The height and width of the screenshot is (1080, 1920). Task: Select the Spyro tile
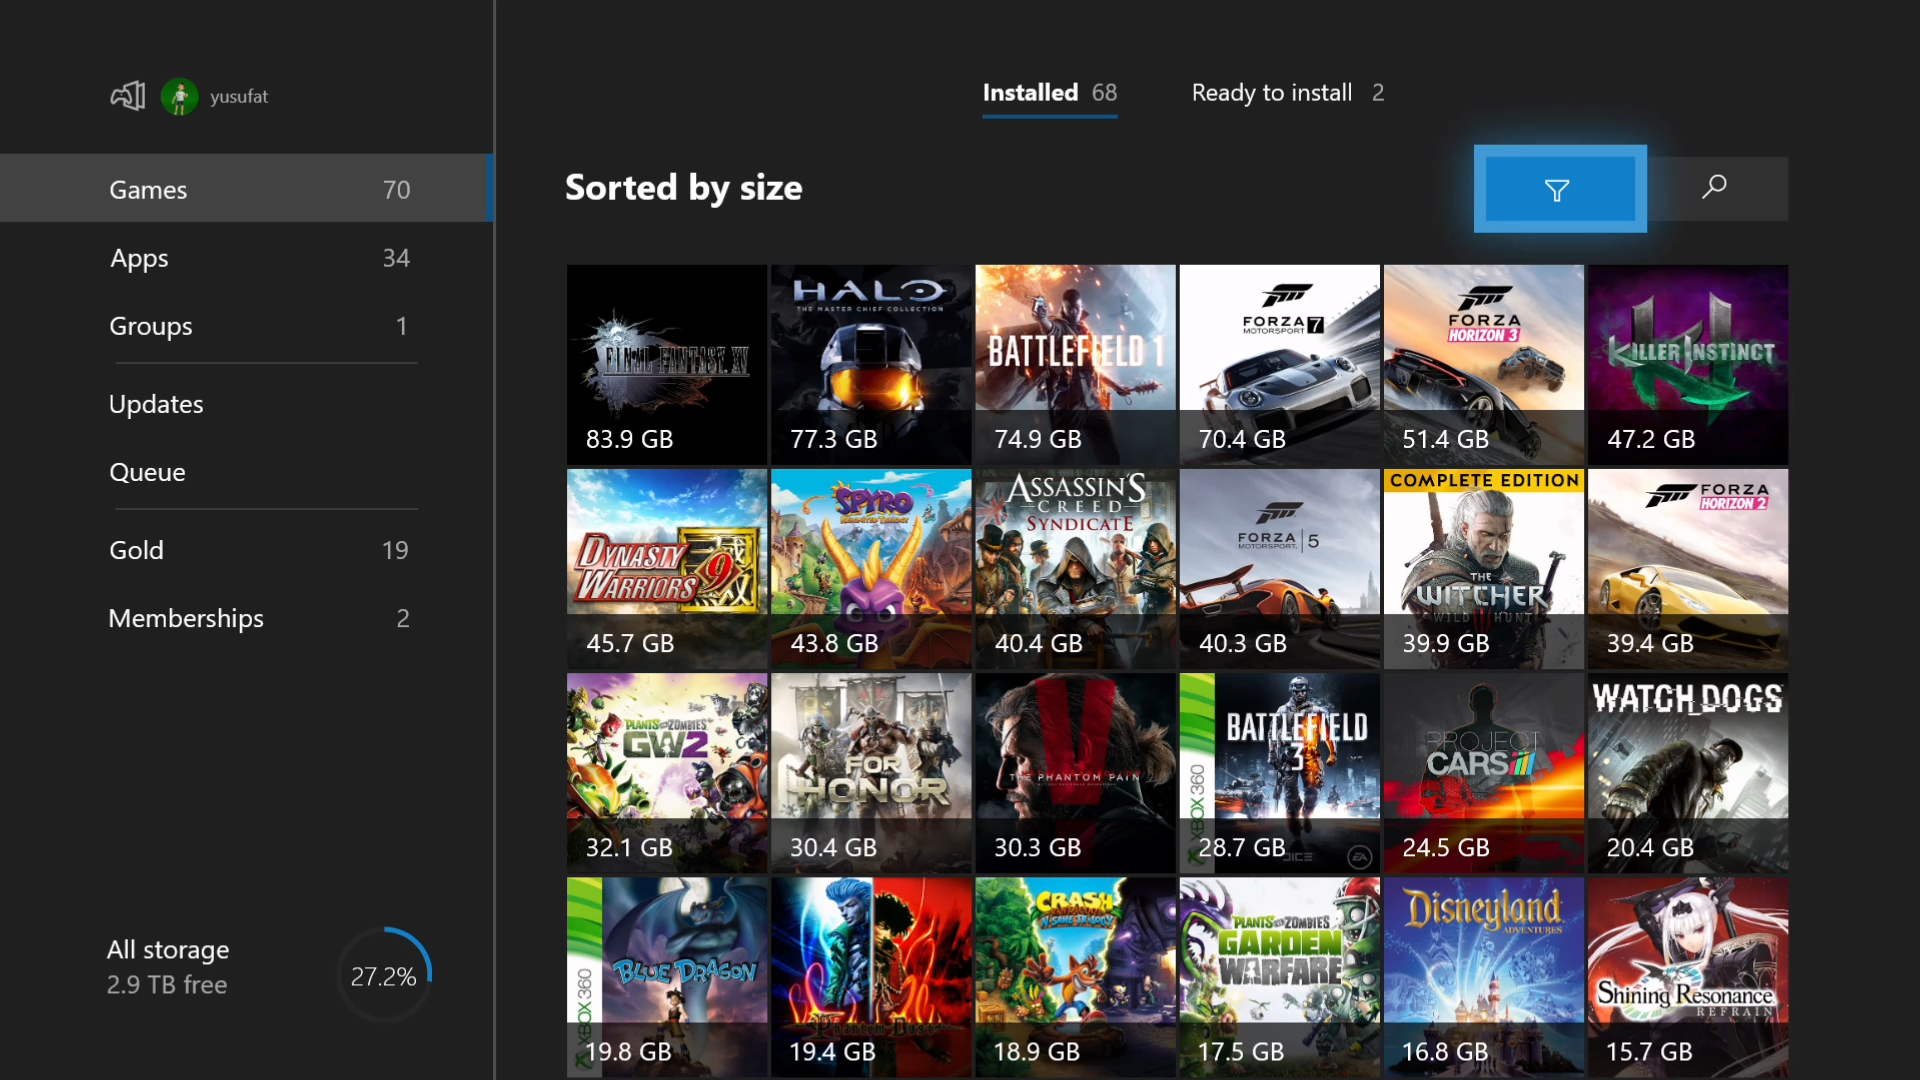tap(871, 569)
